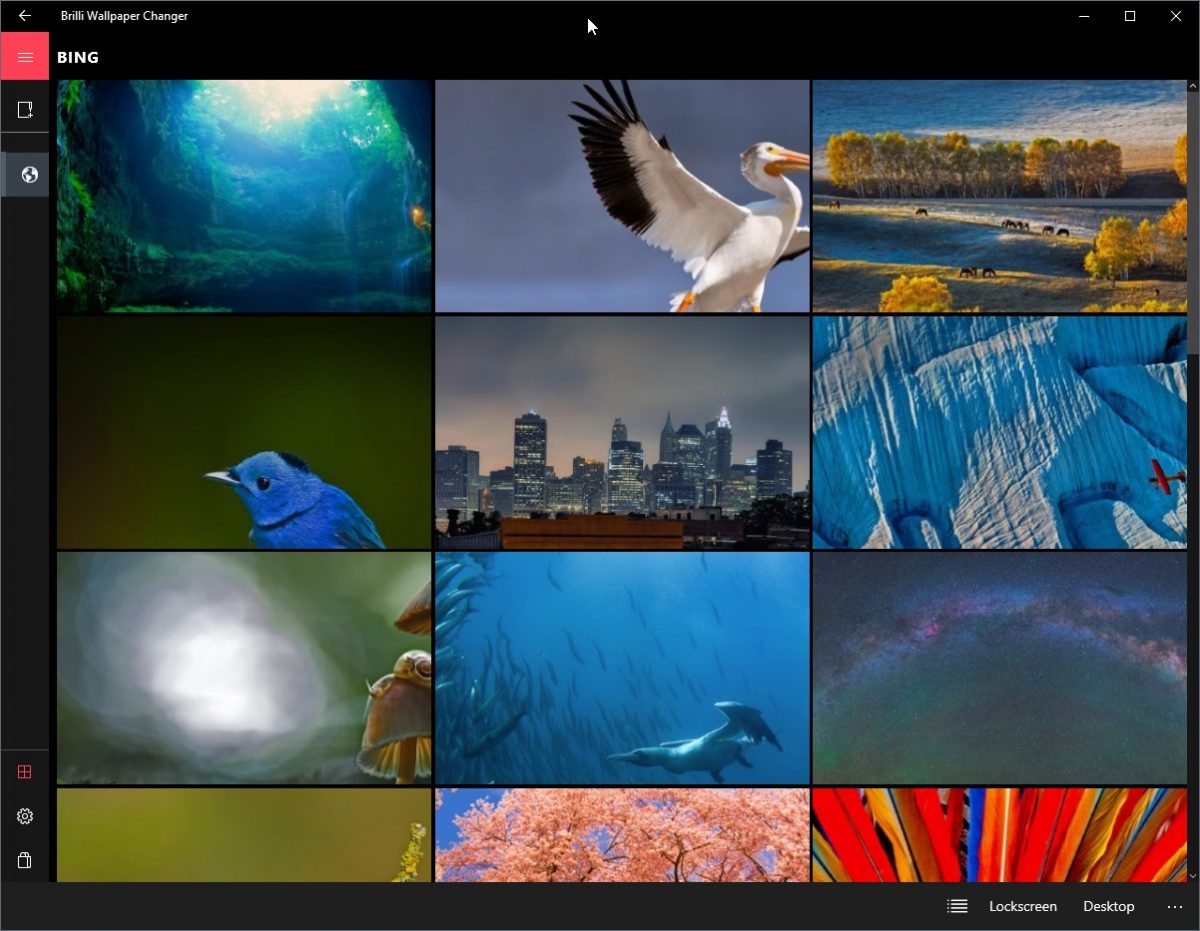Click the BING heading label

pyautogui.click(x=77, y=57)
